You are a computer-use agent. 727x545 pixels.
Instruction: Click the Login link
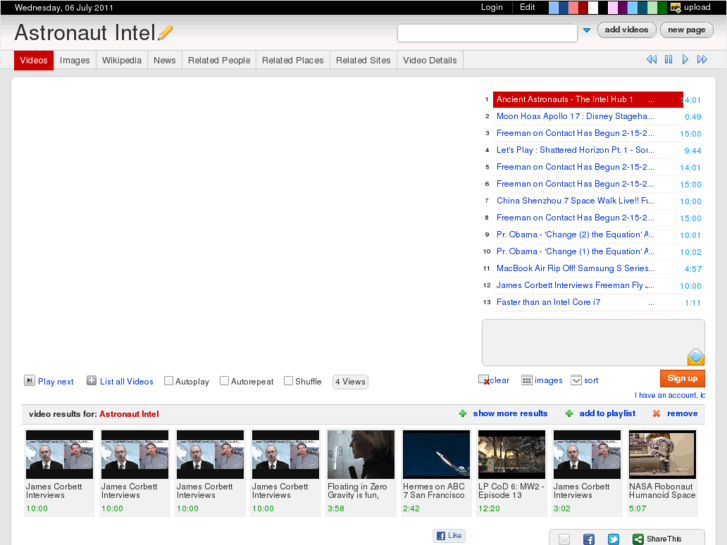pyautogui.click(x=491, y=7)
